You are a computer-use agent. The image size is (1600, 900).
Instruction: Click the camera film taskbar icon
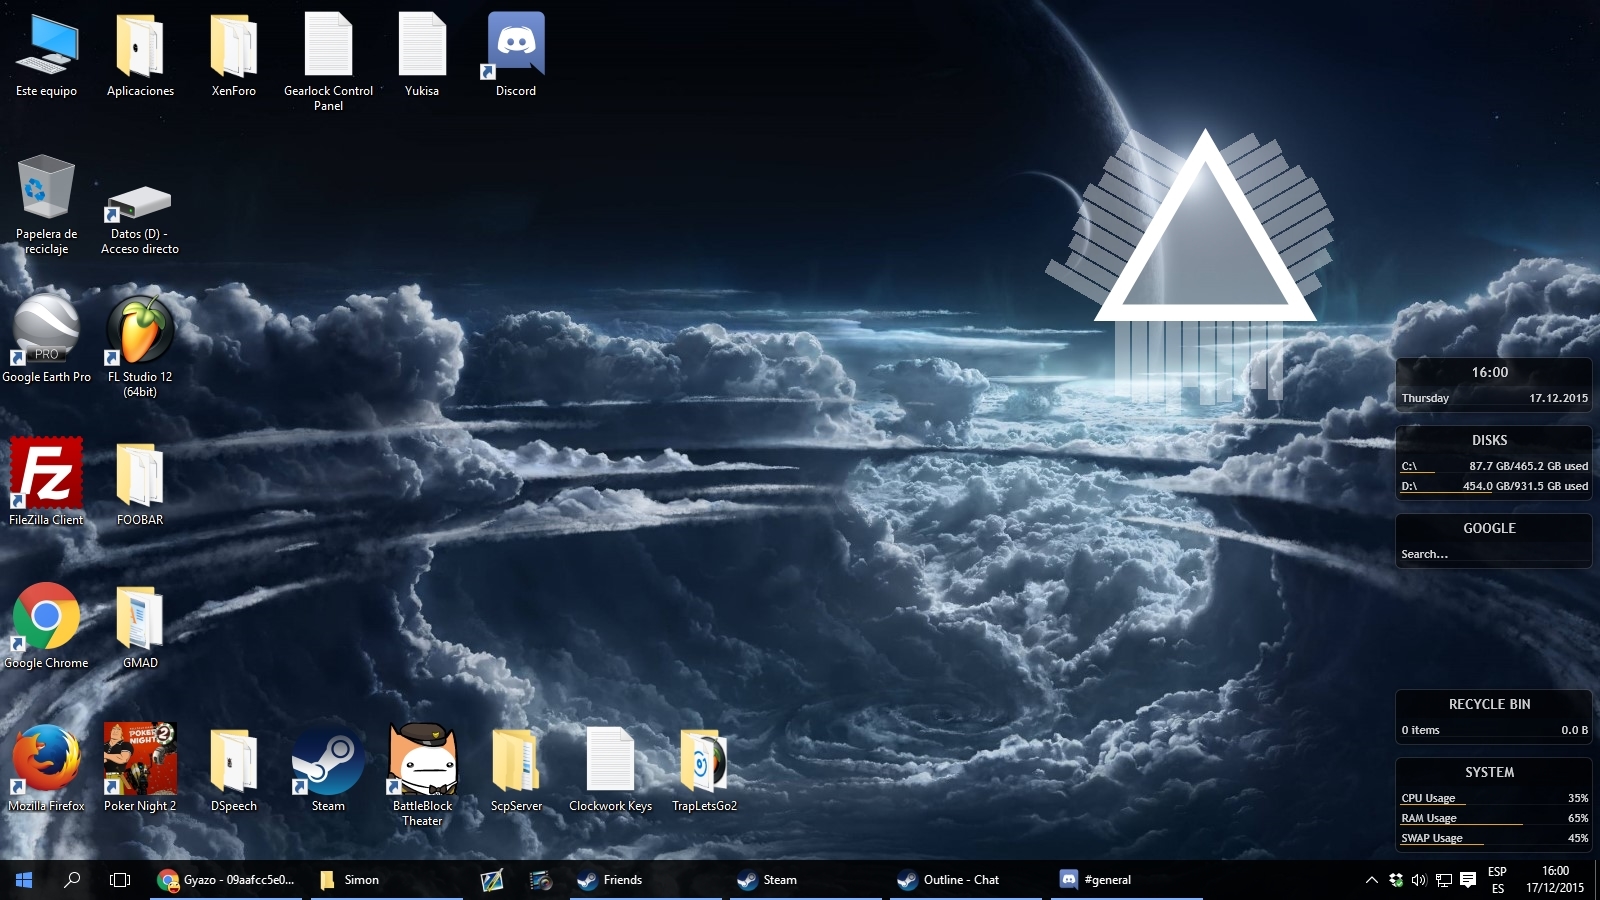[x=541, y=880]
